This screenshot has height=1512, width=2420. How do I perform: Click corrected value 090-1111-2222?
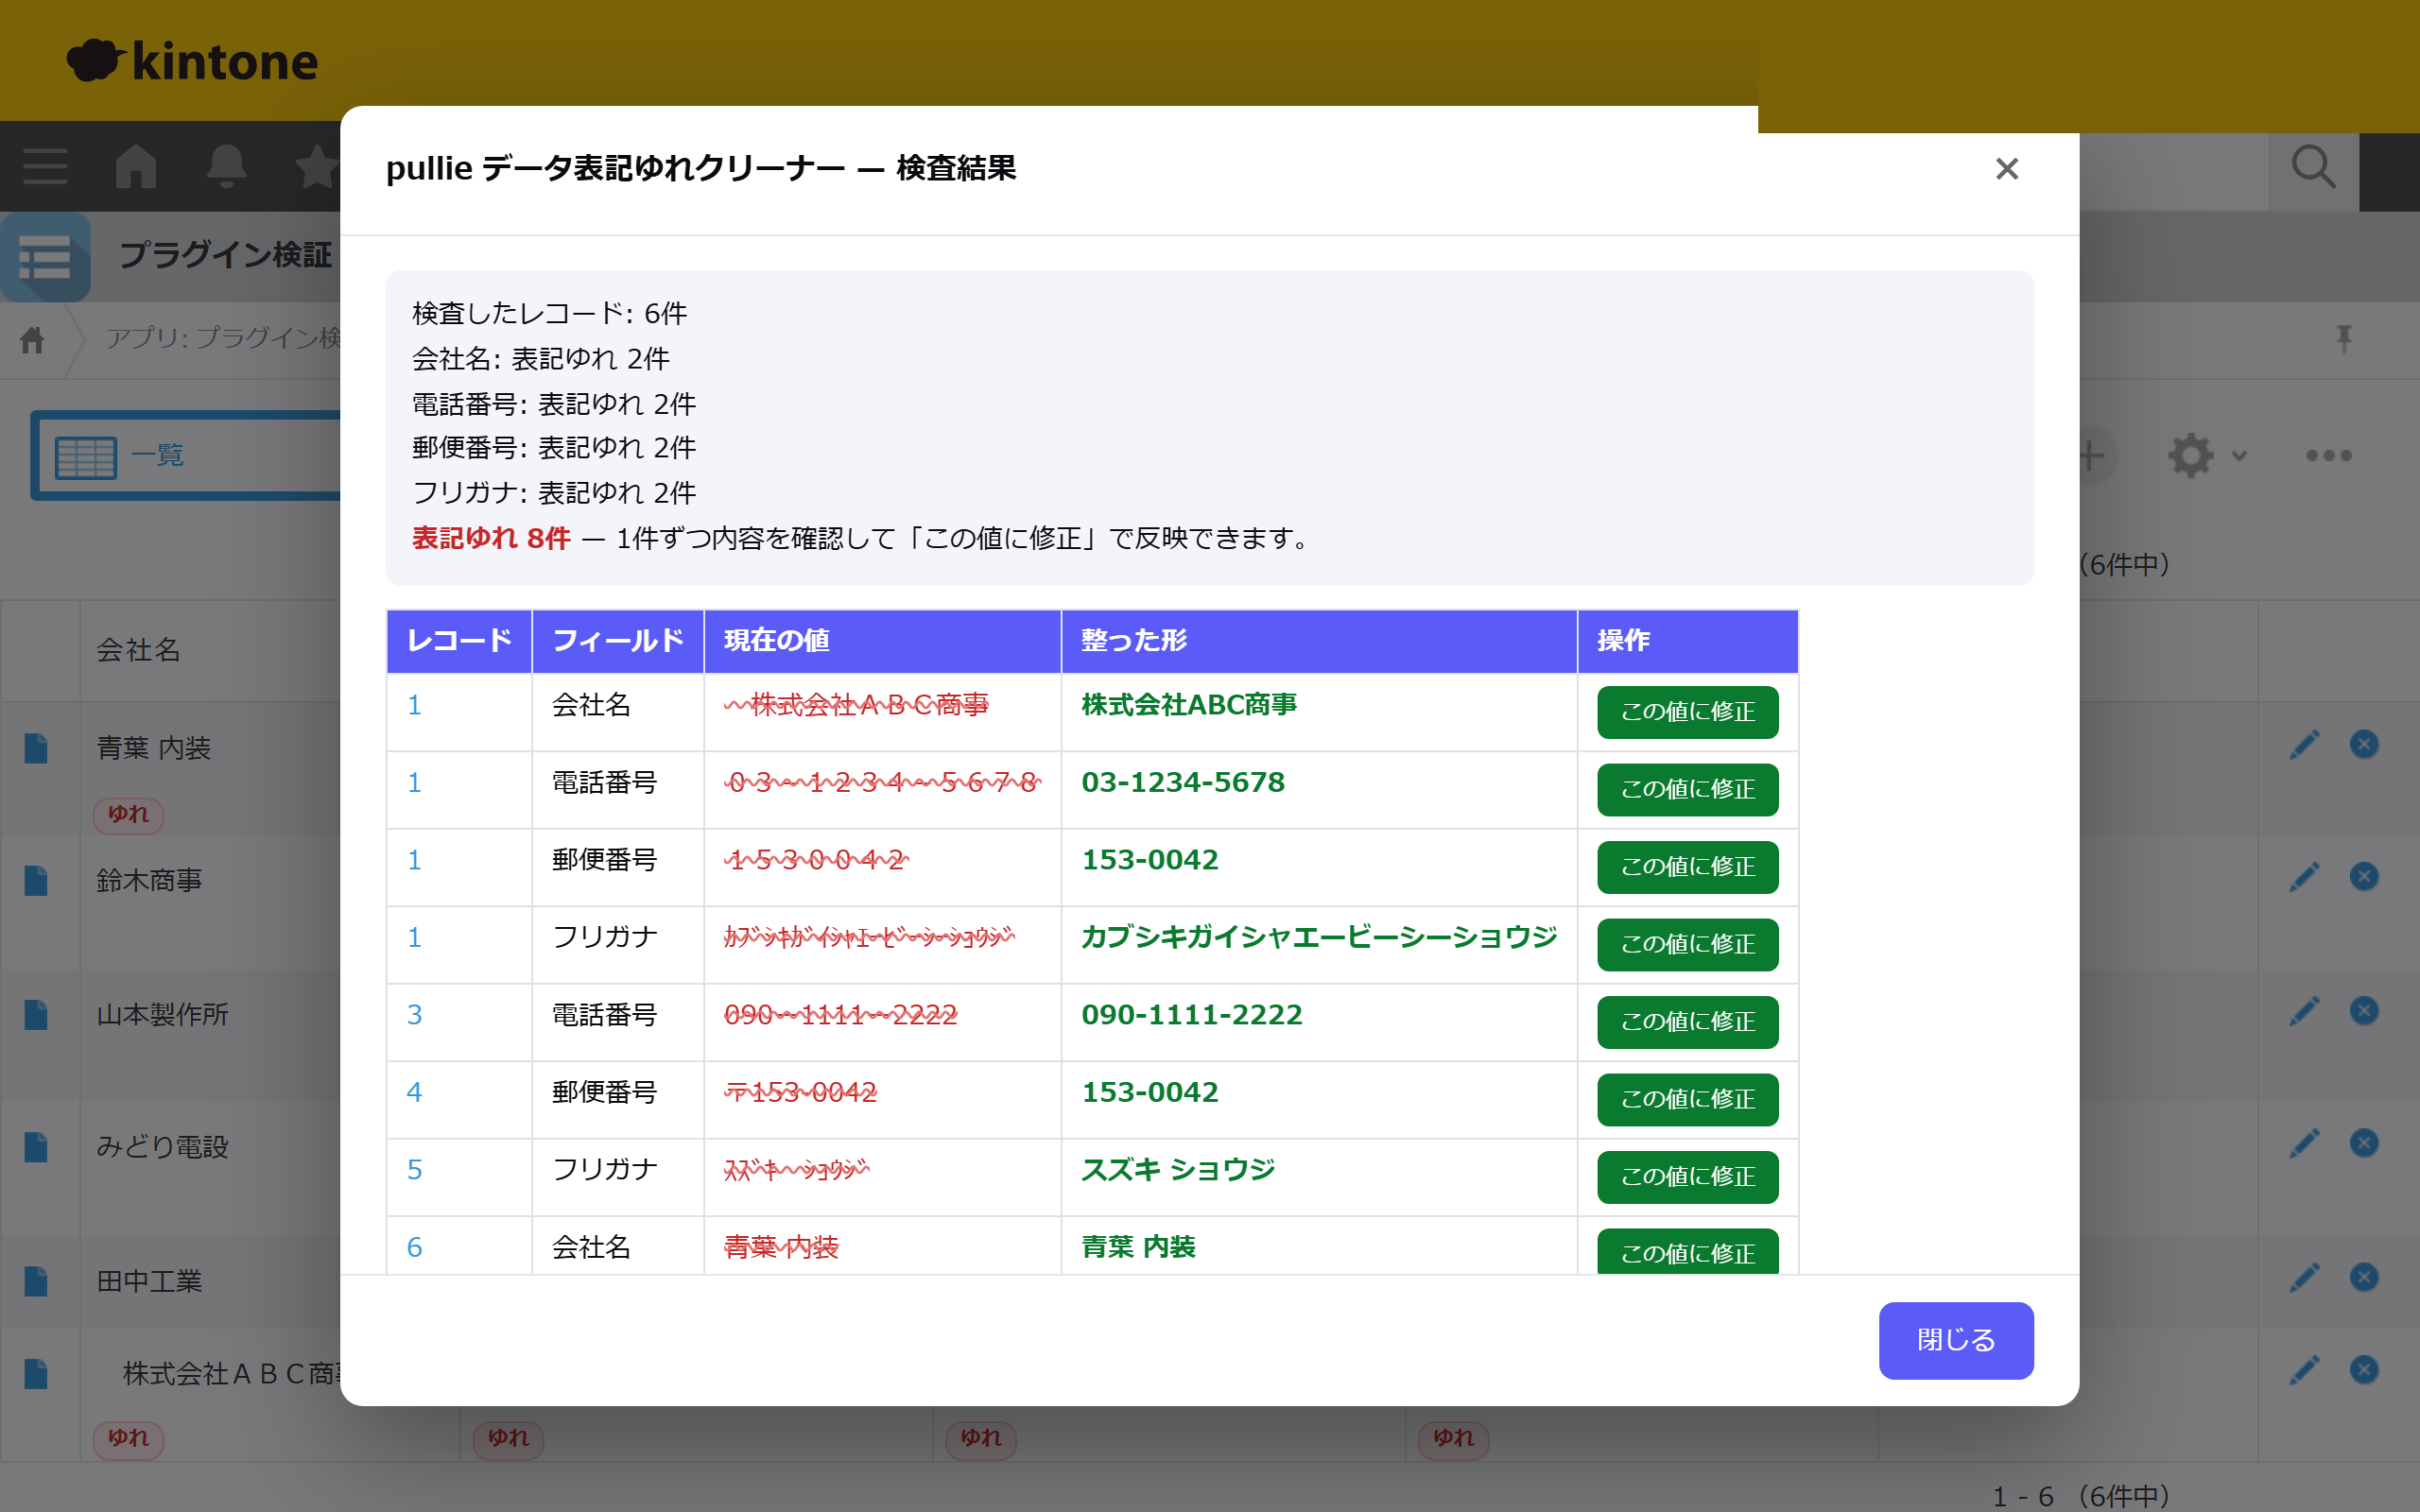click(1192, 1015)
